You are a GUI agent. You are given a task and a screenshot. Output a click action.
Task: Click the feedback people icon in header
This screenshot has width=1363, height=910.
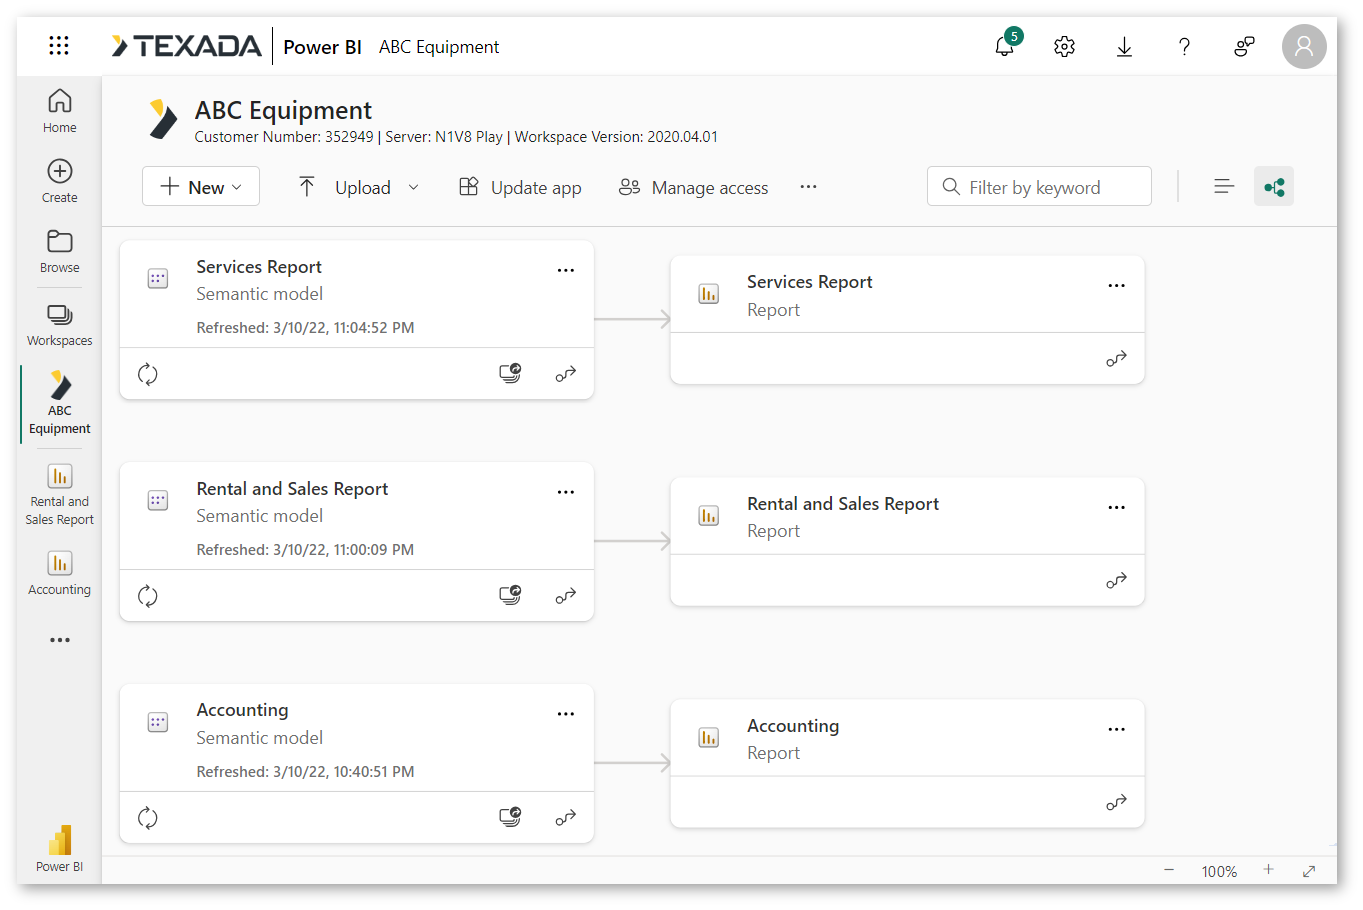1244,46
